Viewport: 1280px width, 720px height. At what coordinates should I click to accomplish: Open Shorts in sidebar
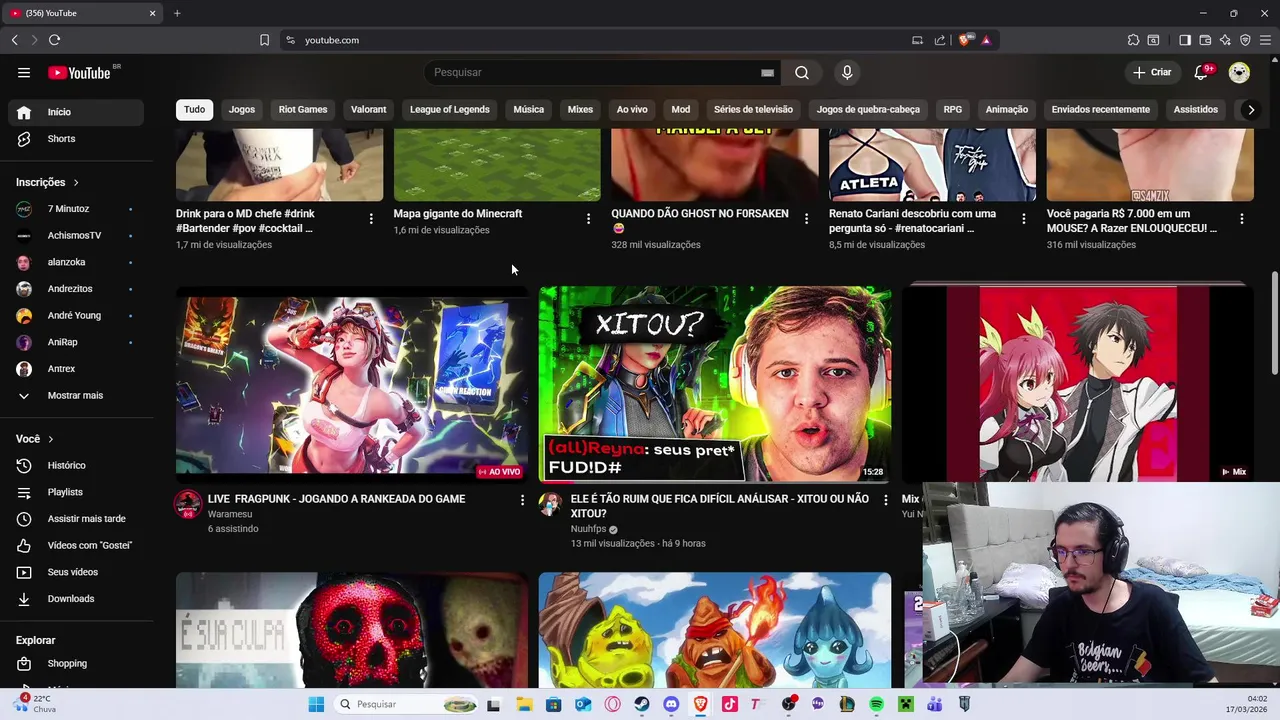pos(76,139)
